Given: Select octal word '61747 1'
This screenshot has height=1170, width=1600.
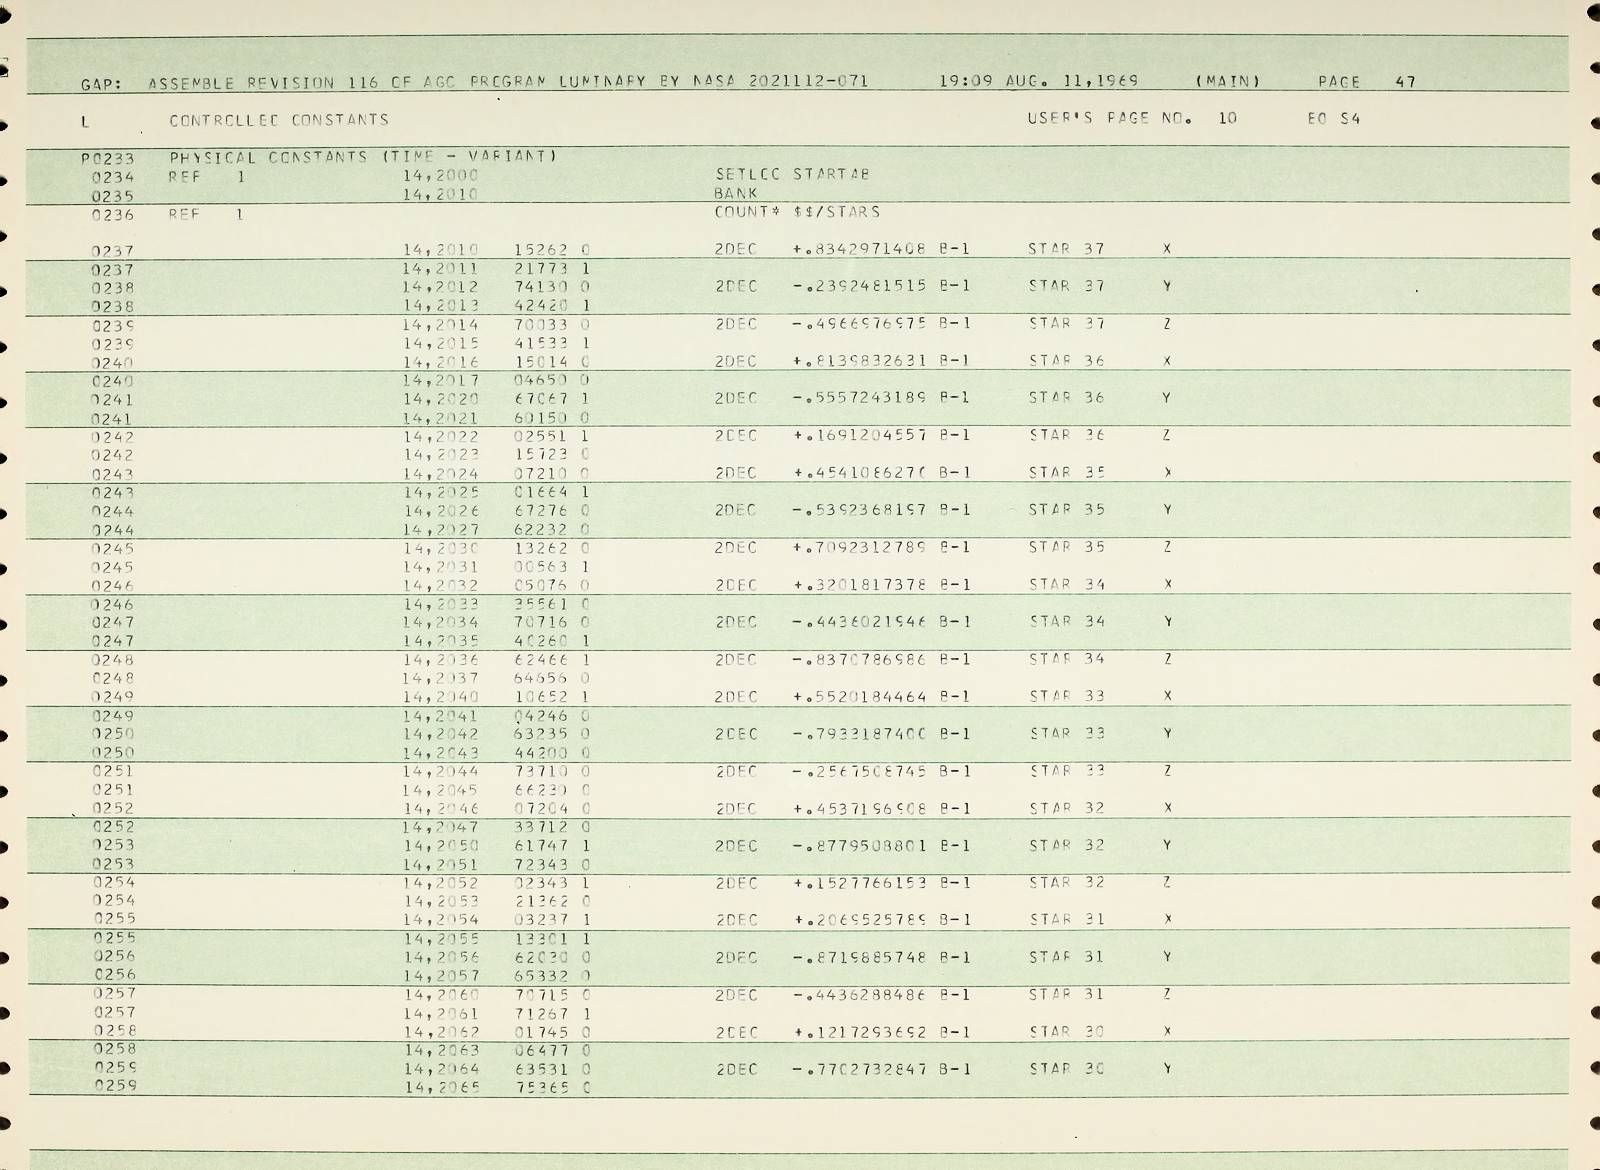Looking at the screenshot, I should (x=552, y=846).
